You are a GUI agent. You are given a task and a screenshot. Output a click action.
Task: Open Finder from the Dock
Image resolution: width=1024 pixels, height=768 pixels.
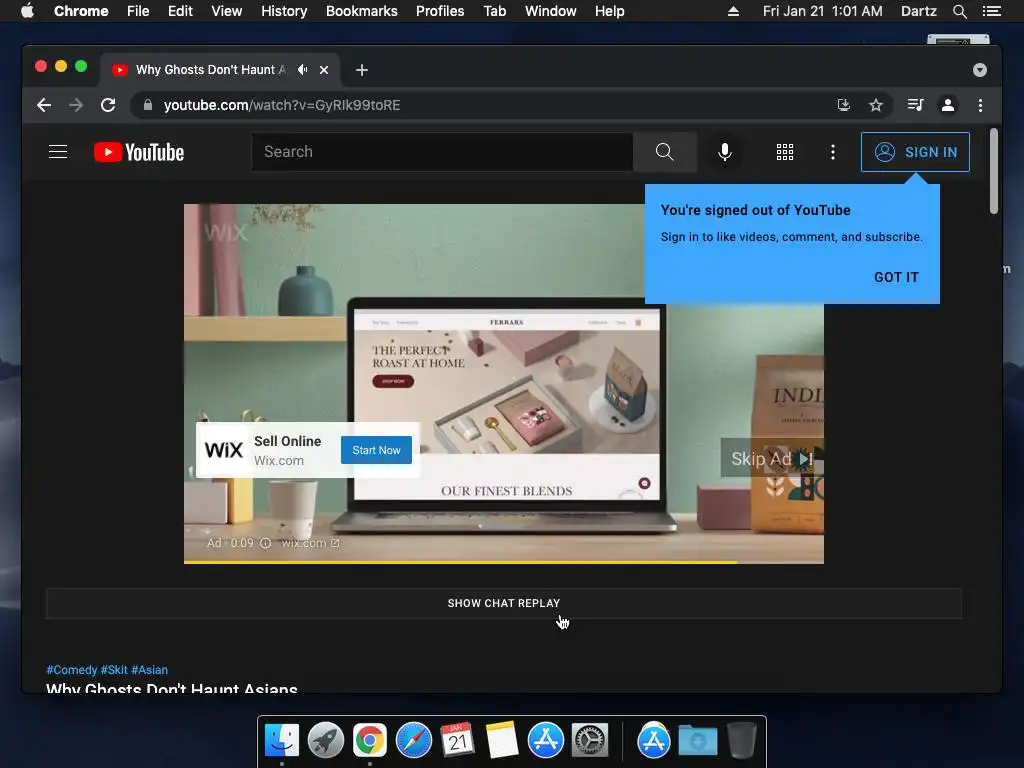(282, 741)
